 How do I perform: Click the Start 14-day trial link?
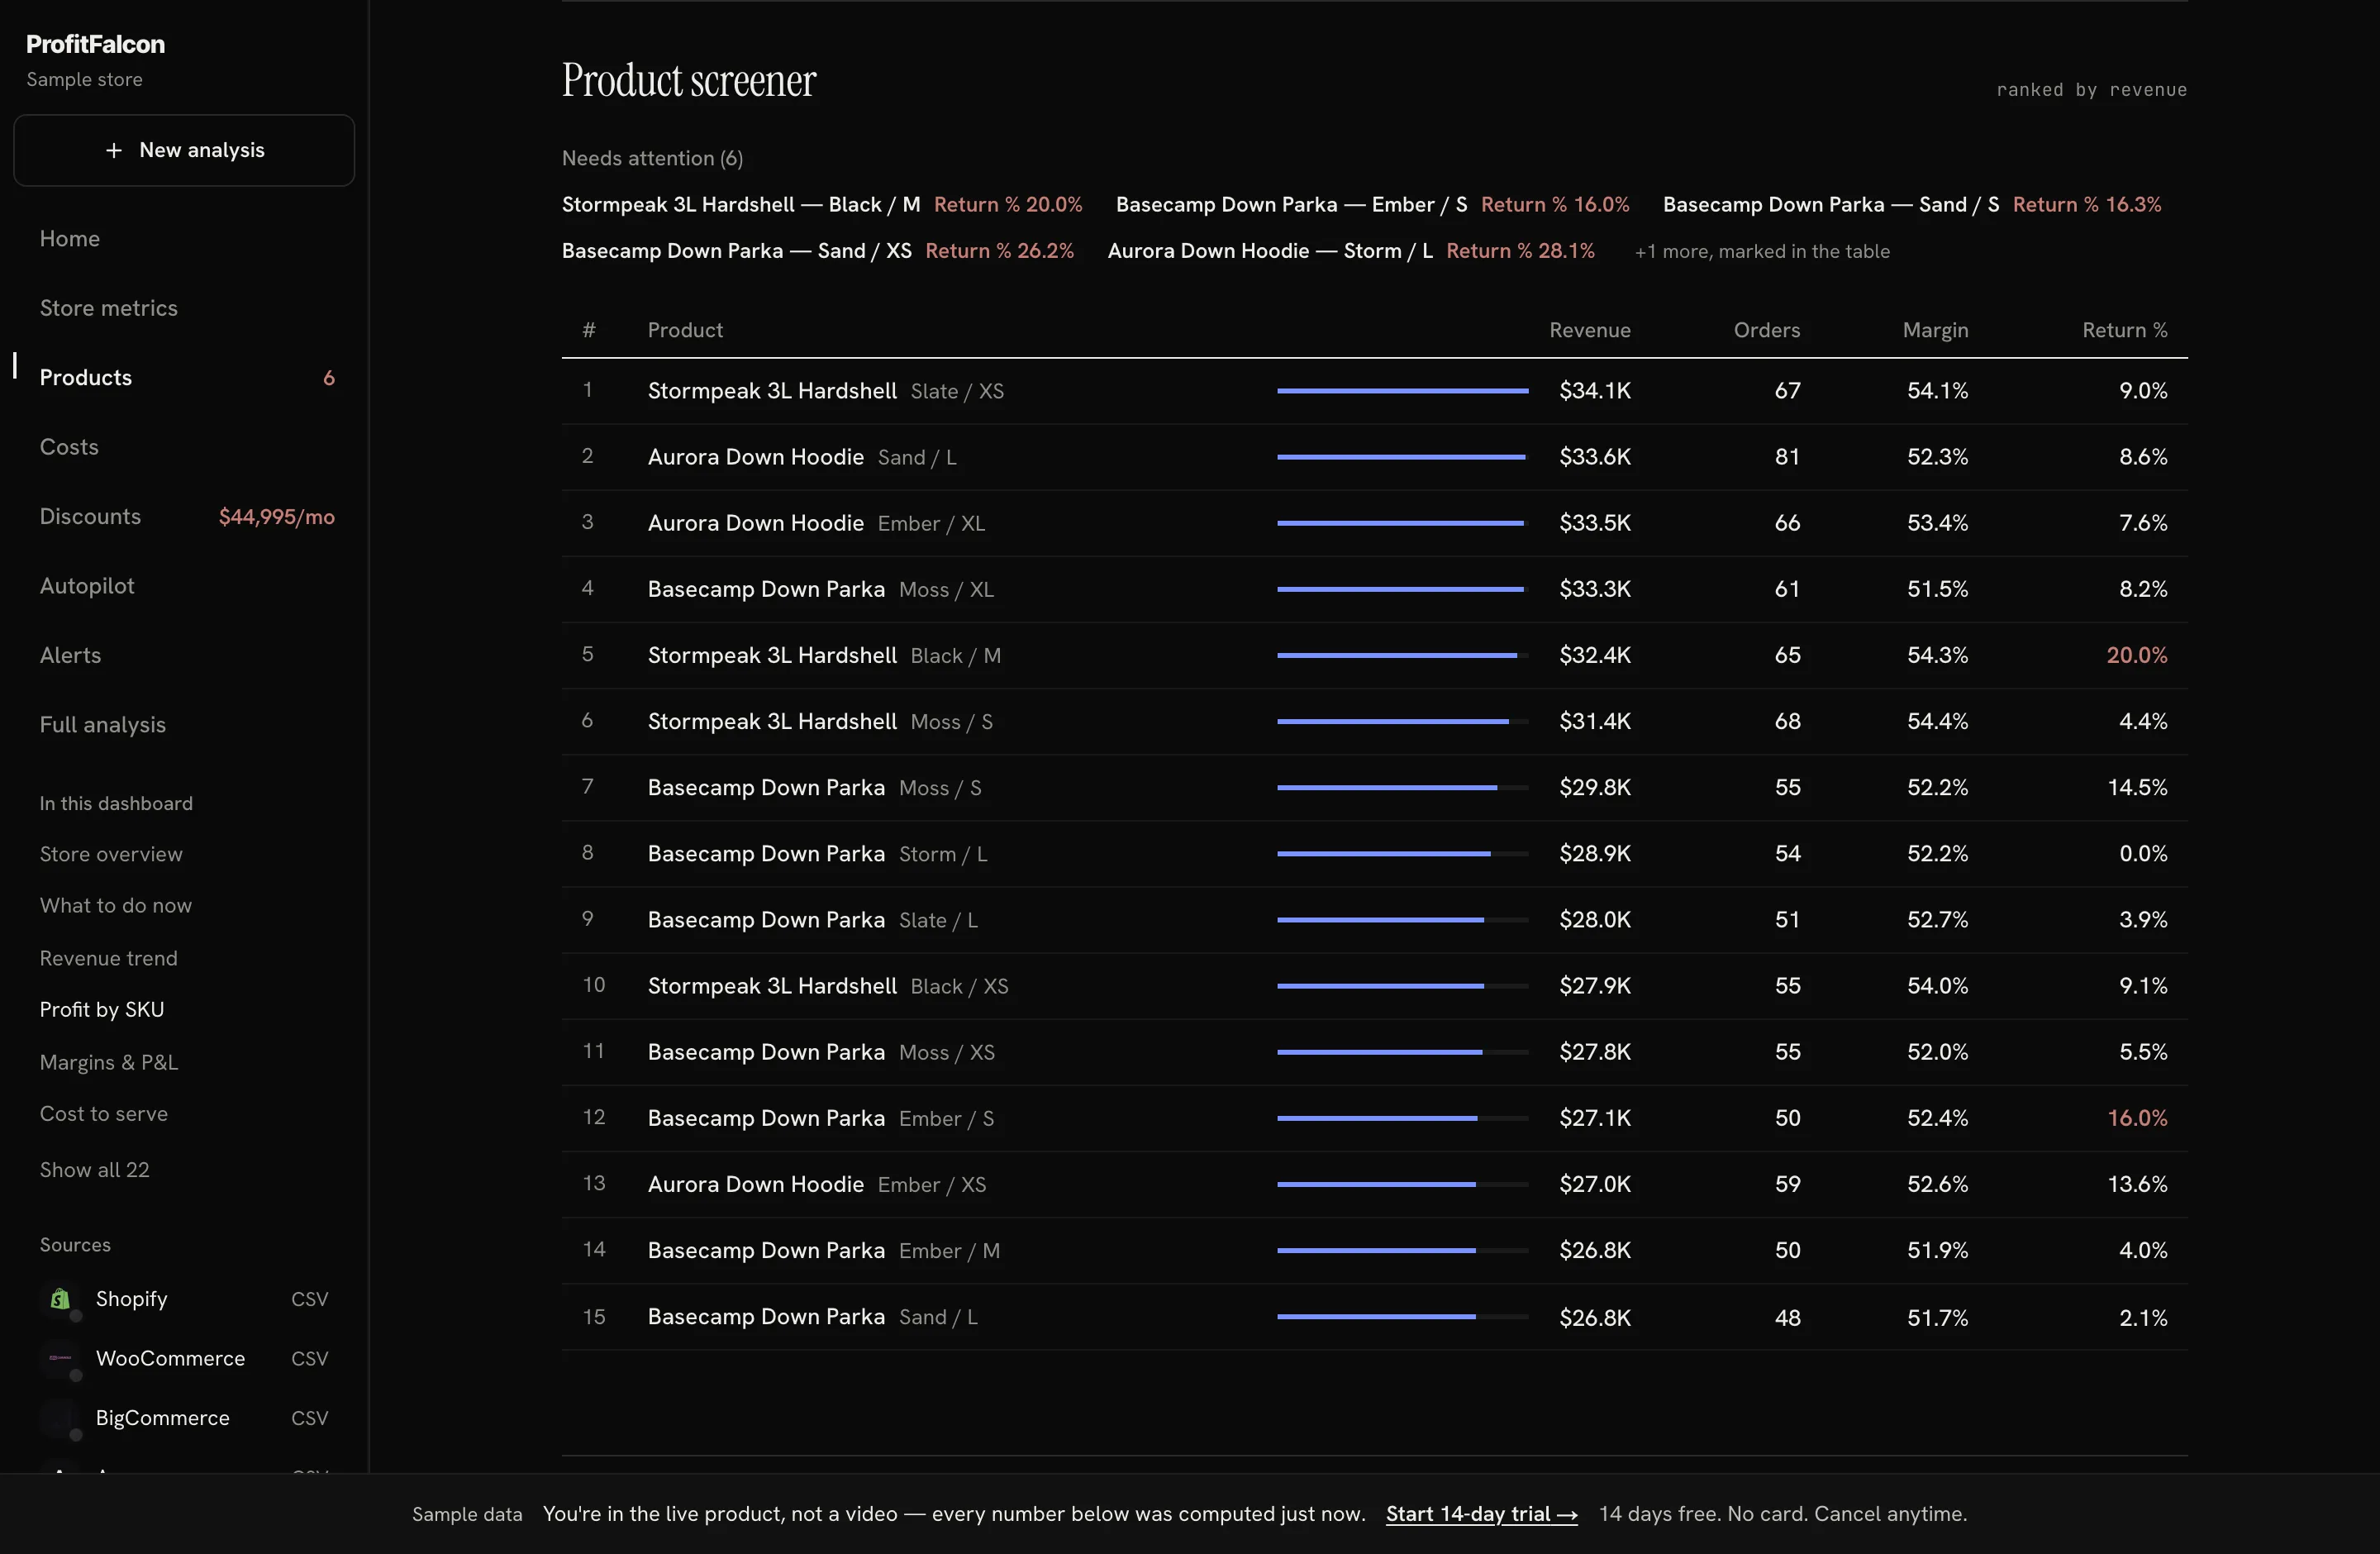1481,1514
